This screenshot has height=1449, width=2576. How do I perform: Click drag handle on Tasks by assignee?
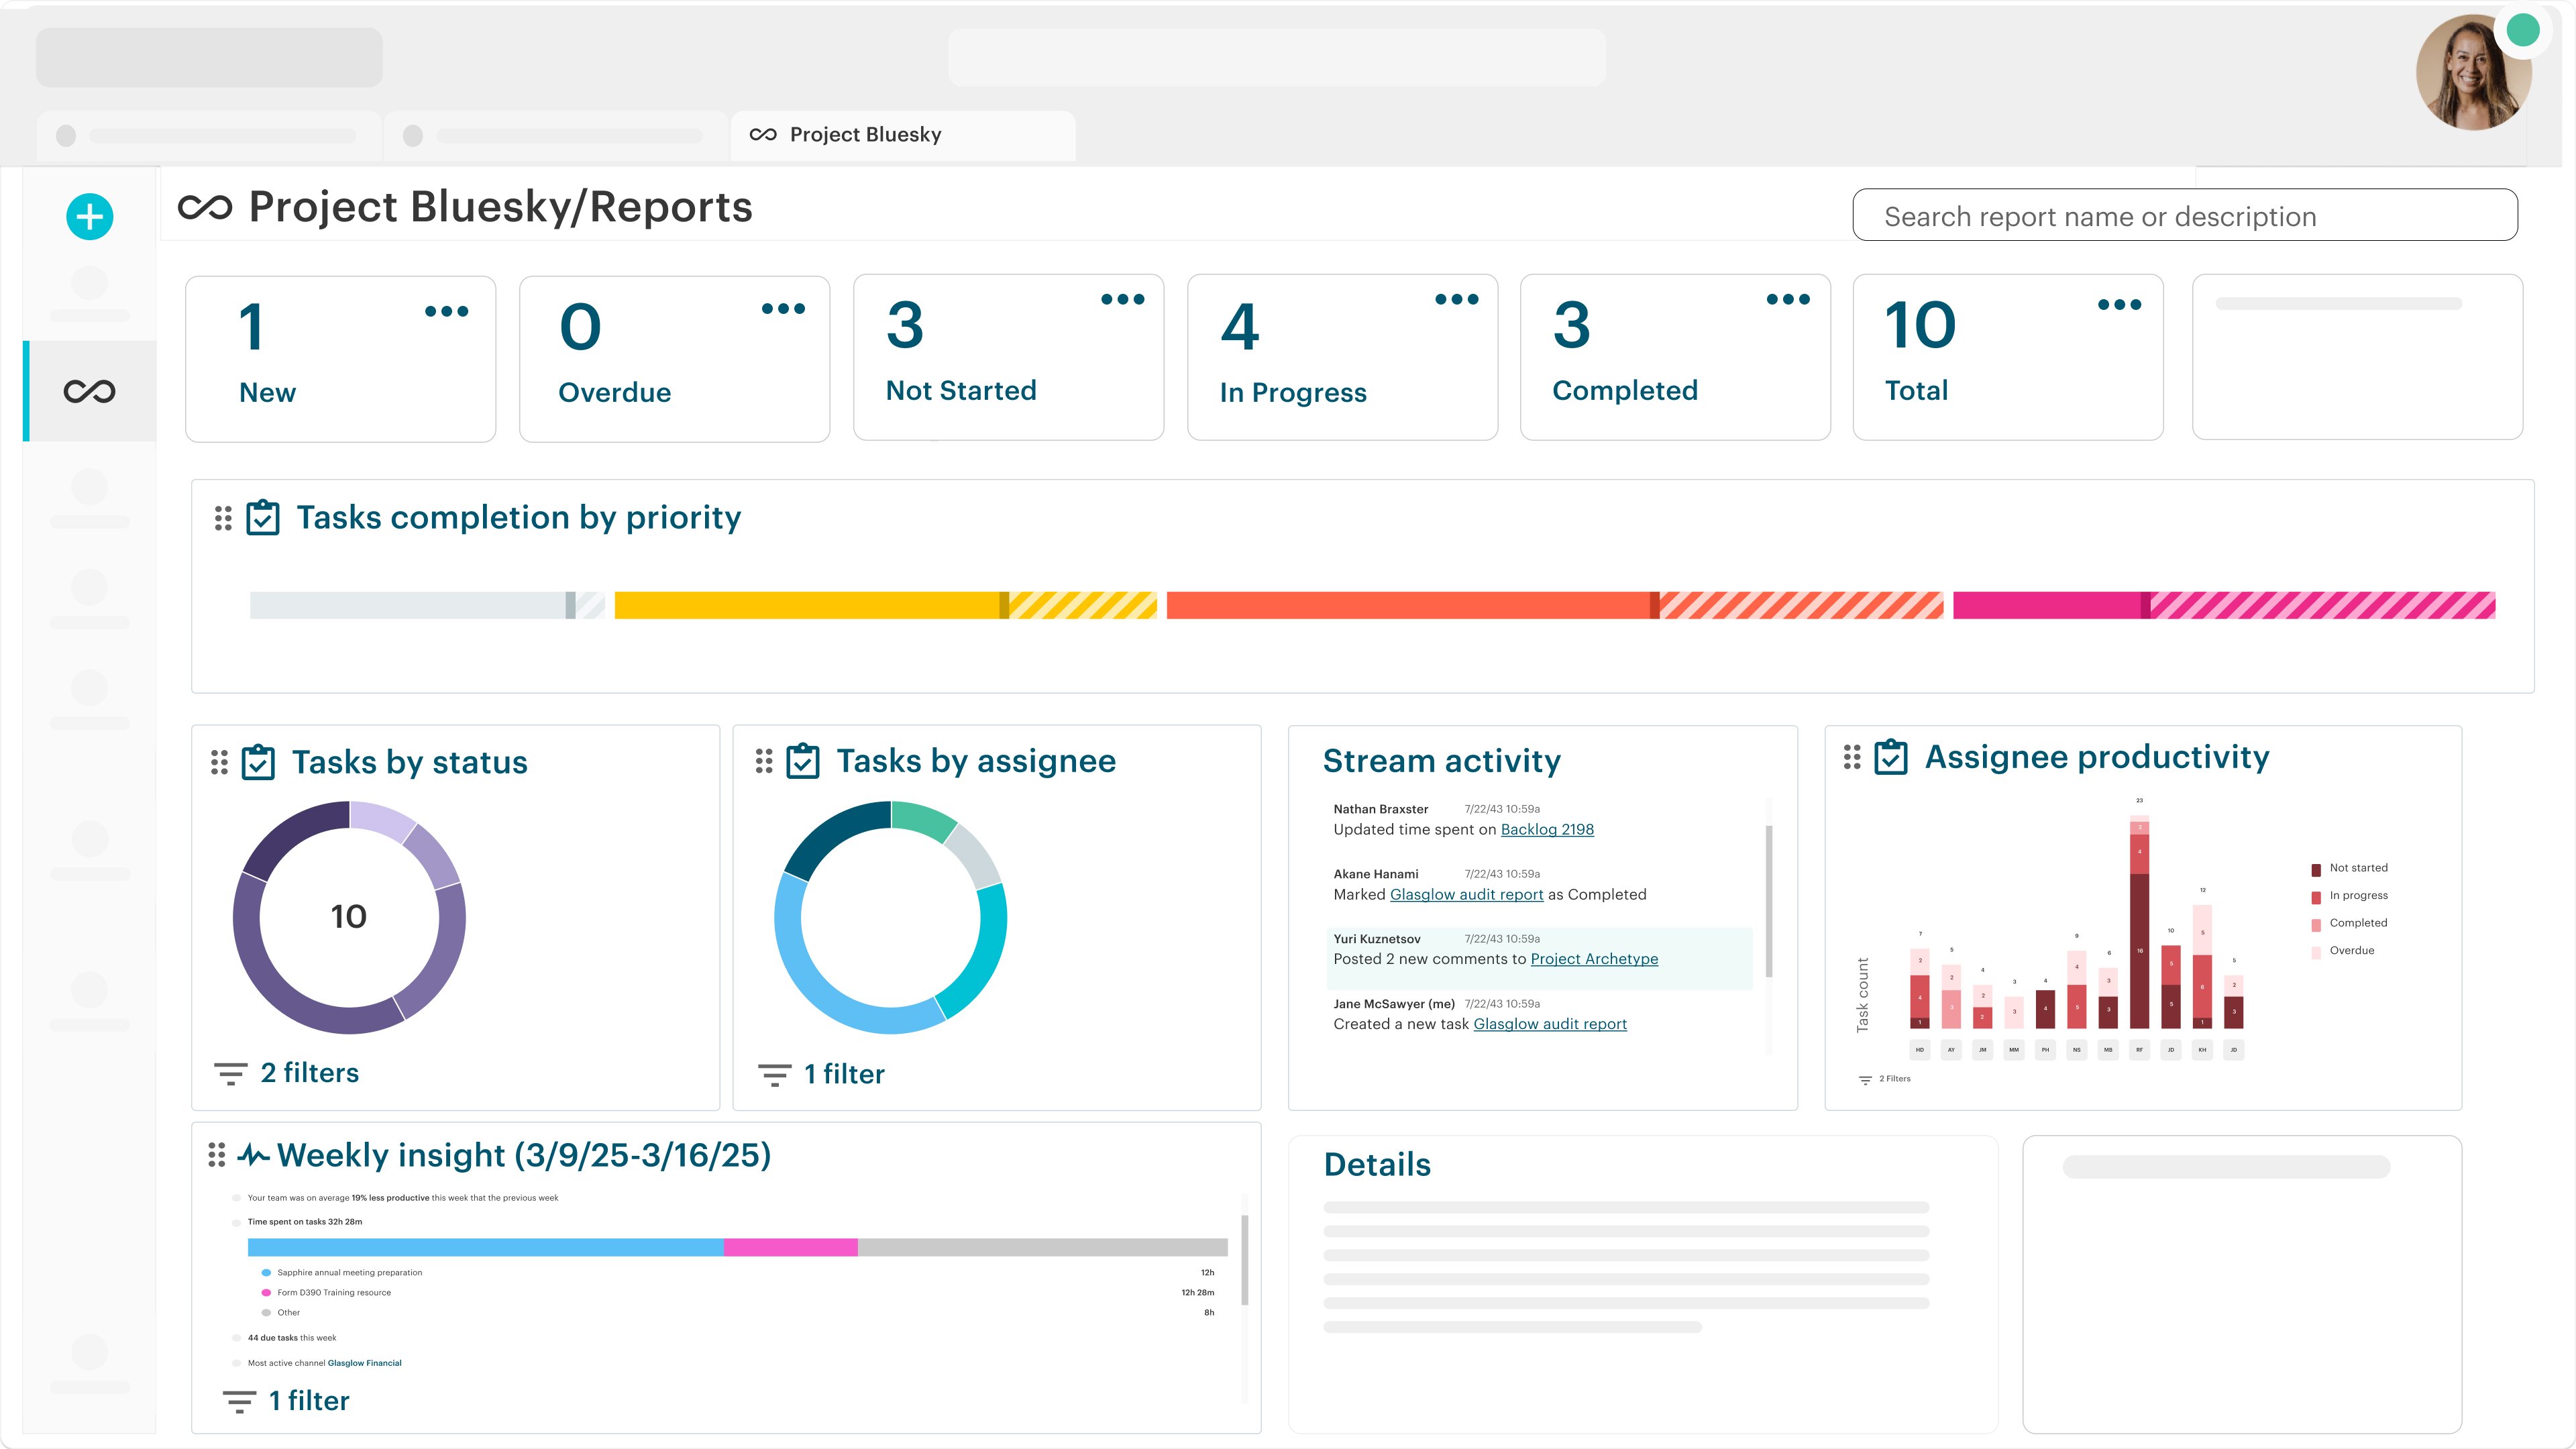point(764,761)
